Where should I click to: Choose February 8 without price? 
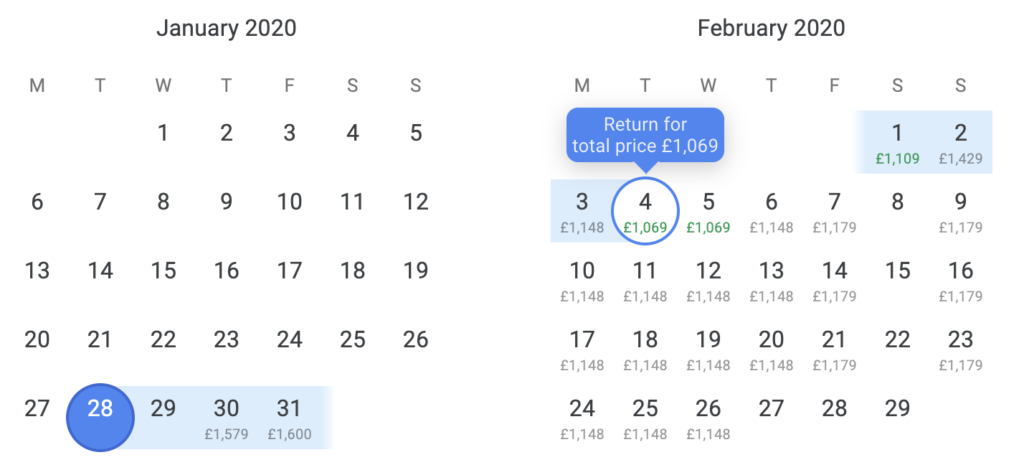(897, 202)
